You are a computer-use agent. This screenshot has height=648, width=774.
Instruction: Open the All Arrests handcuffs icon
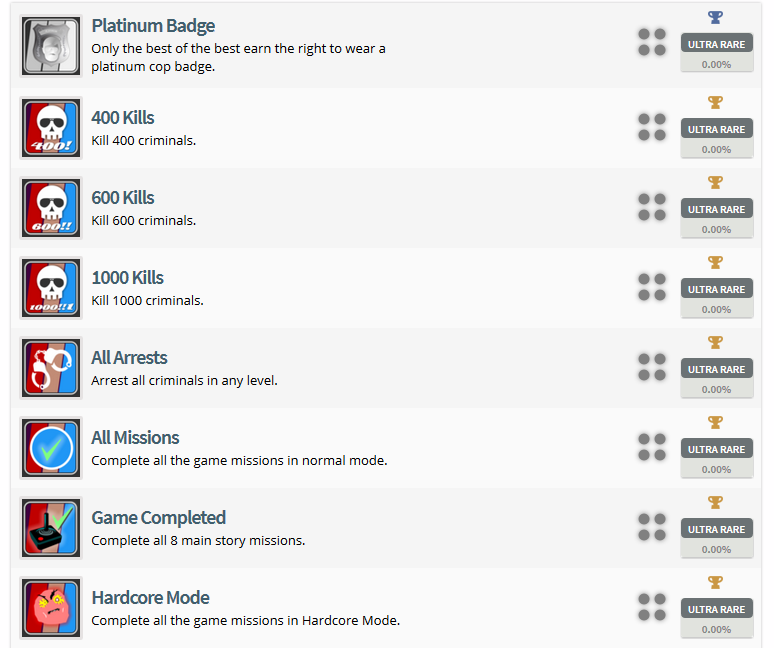click(51, 368)
